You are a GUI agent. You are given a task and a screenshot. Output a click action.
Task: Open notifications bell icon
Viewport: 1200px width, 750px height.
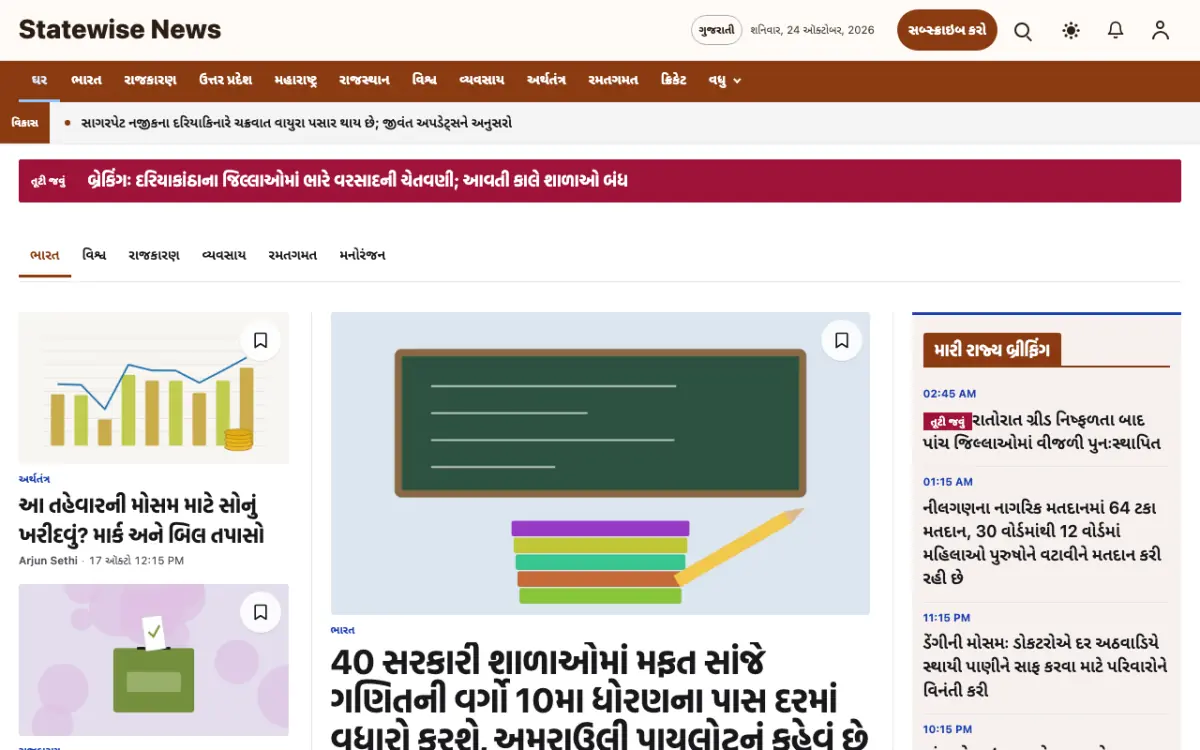tap(1116, 31)
